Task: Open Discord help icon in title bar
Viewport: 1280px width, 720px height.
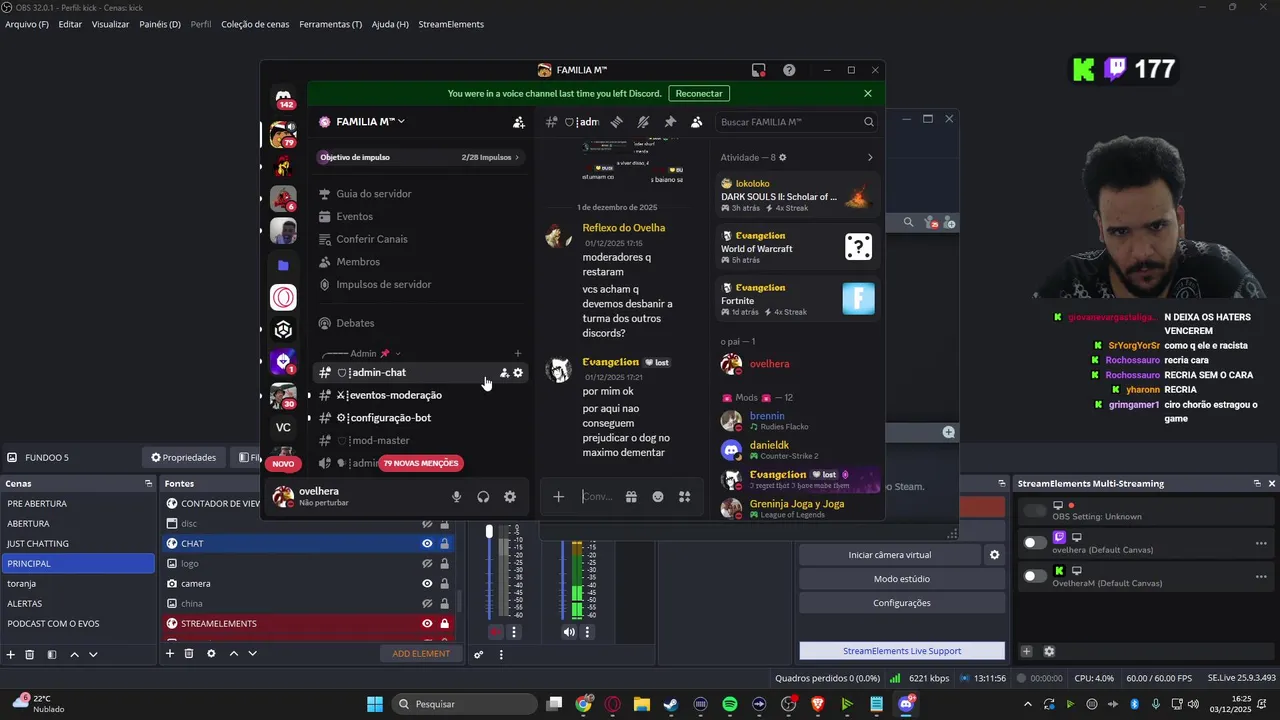Action: 789,70
